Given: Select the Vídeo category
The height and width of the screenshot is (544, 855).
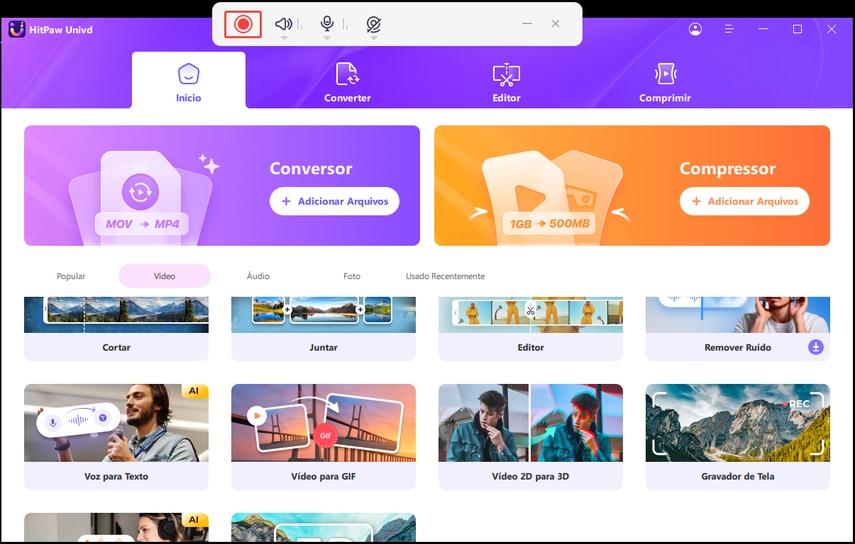Looking at the screenshot, I should 164,276.
